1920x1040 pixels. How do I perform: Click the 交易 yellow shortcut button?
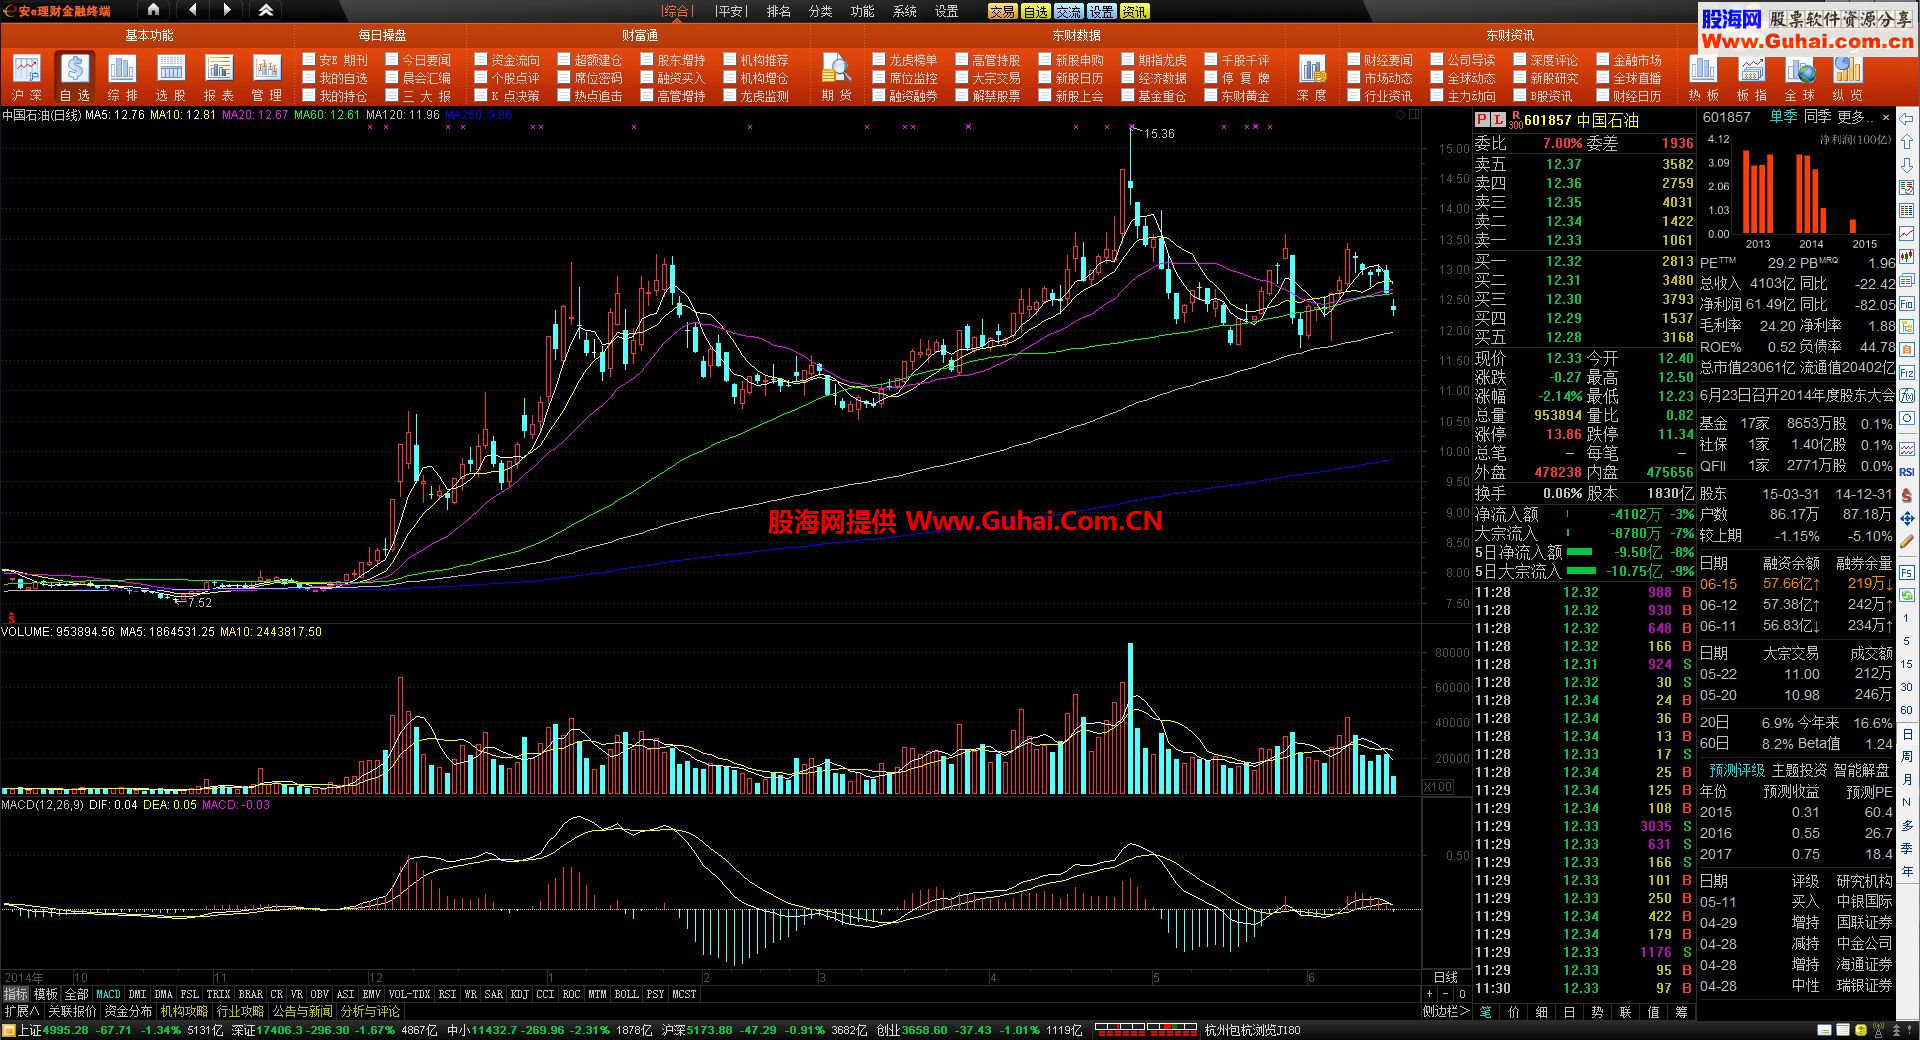[1003, 11]
